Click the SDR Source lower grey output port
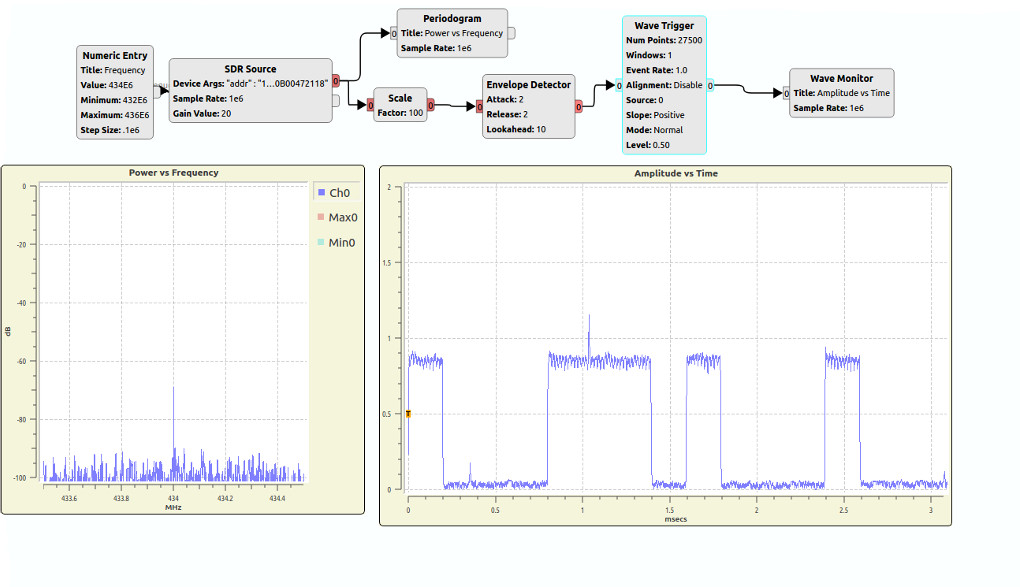This screenshot has height=587, width=1020. pos(336,100)
